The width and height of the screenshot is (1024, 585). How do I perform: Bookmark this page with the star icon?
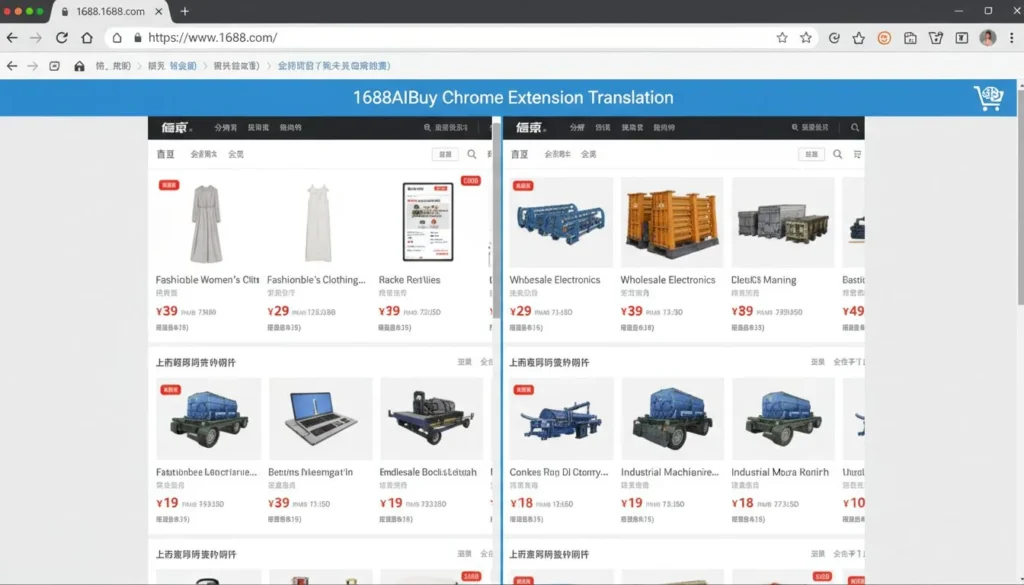tap(782, 38)
